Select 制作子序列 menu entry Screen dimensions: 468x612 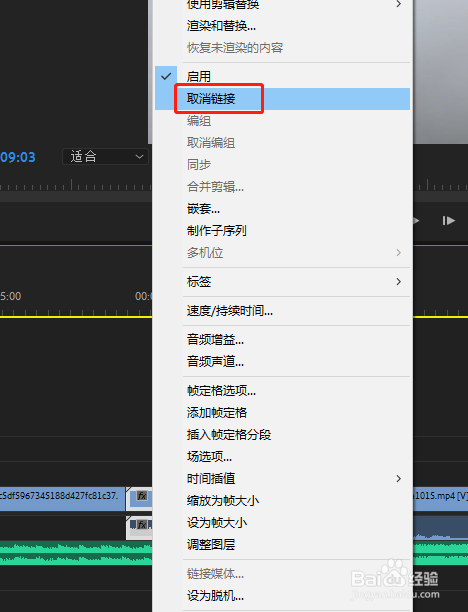point(283,231)
